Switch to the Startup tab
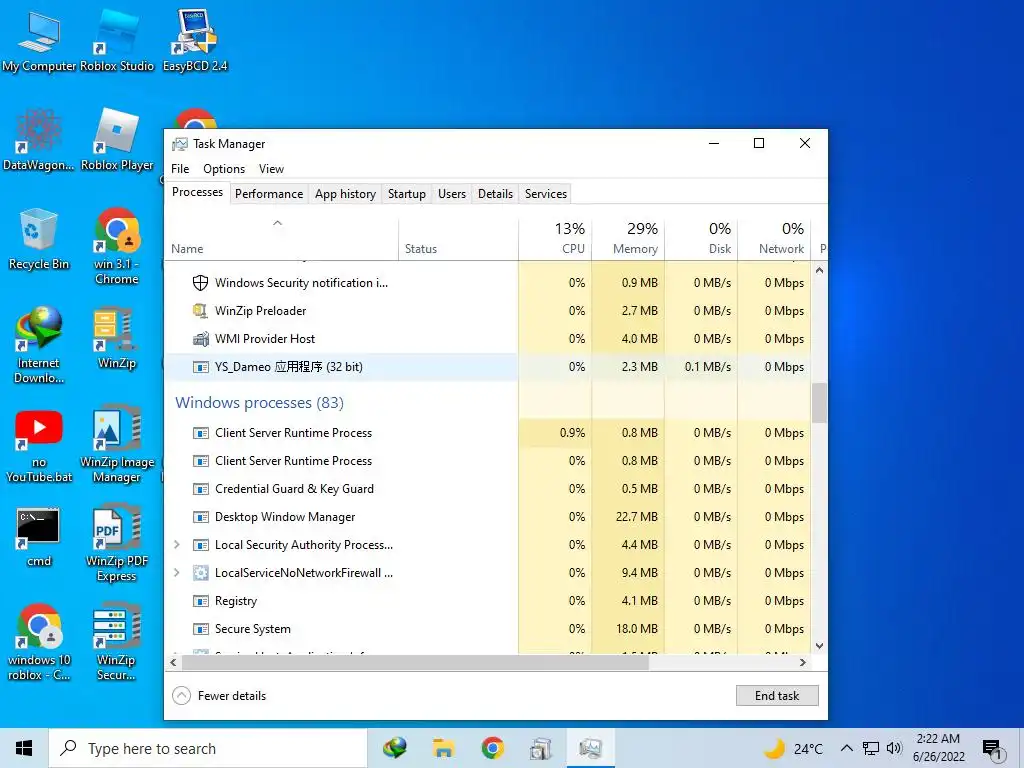 (x=406, y=194)
